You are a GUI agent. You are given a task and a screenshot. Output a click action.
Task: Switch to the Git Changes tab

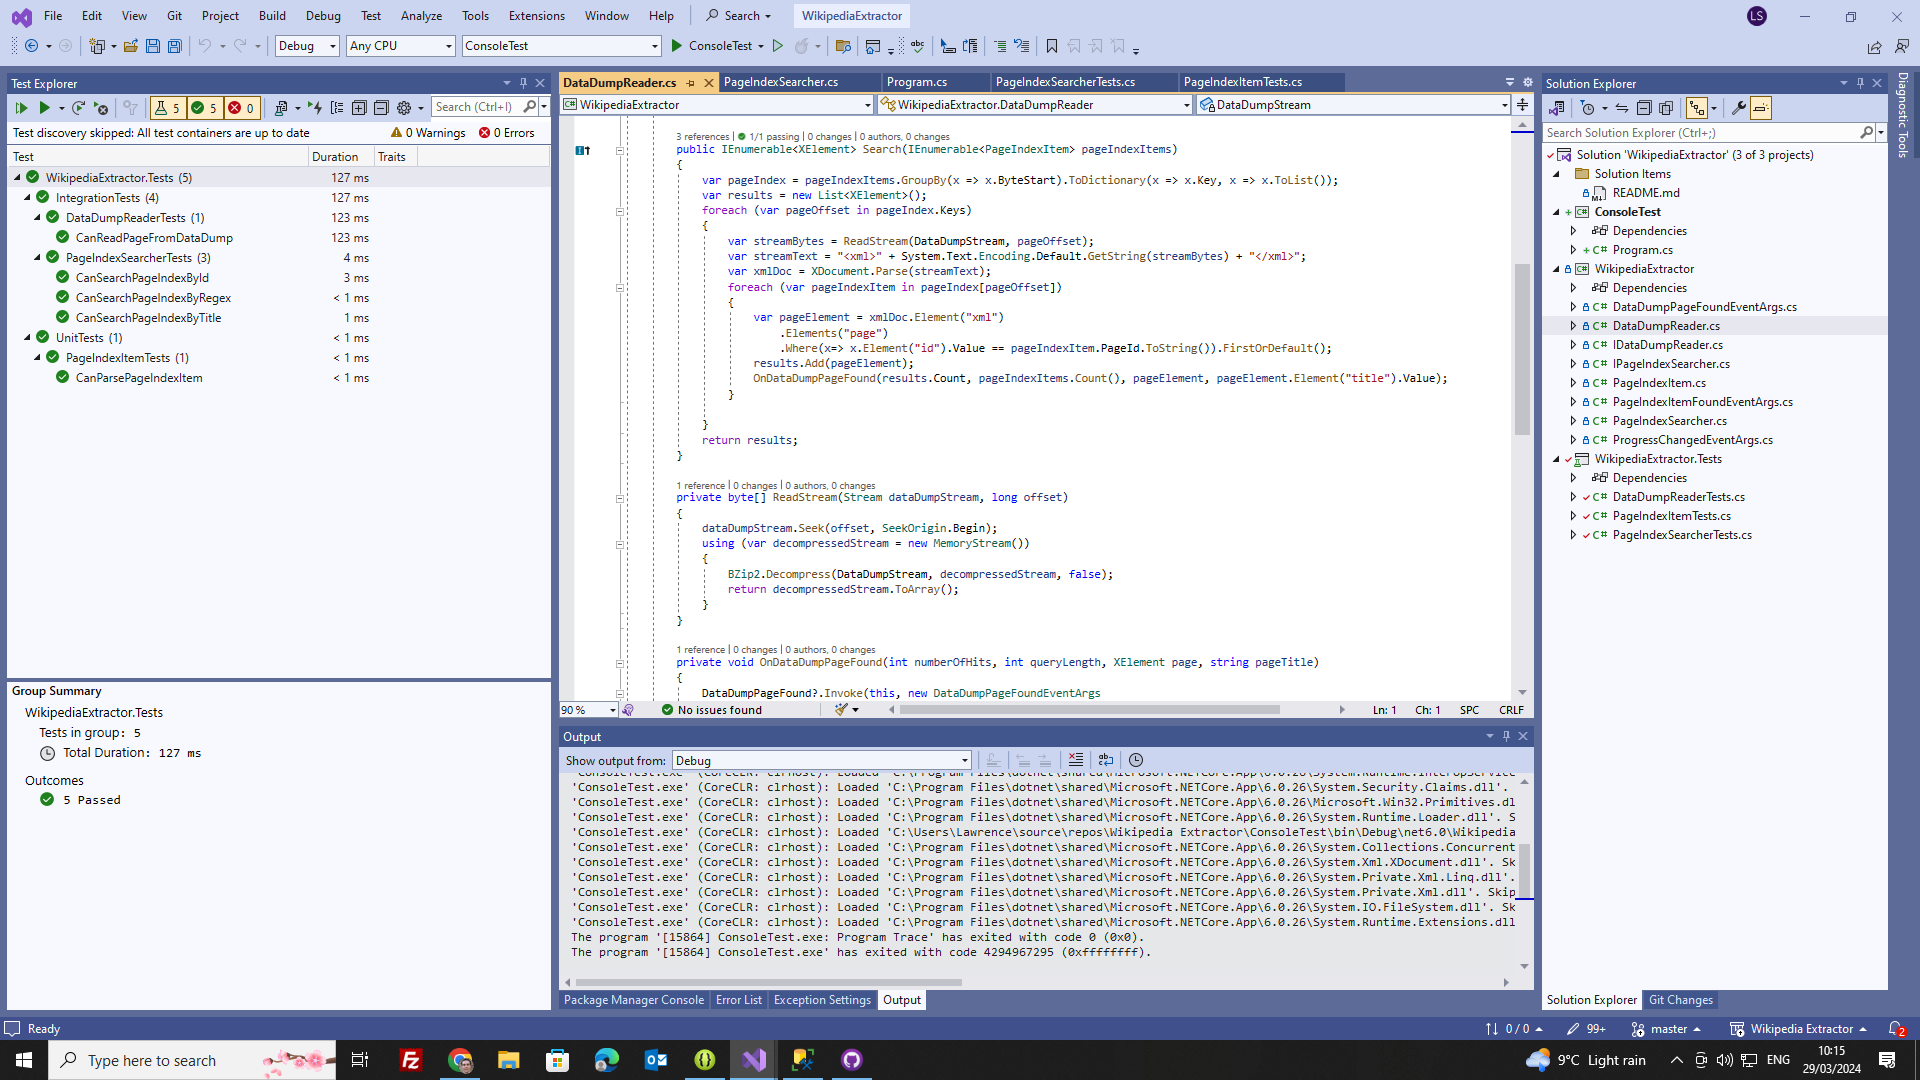point(1680,1000)
